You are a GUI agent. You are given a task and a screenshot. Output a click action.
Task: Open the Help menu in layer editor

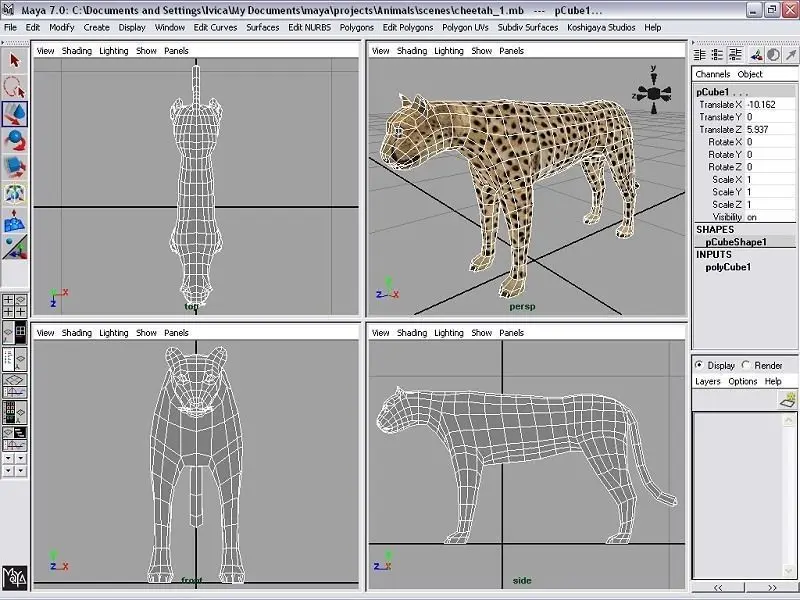[x=772, y=382]
